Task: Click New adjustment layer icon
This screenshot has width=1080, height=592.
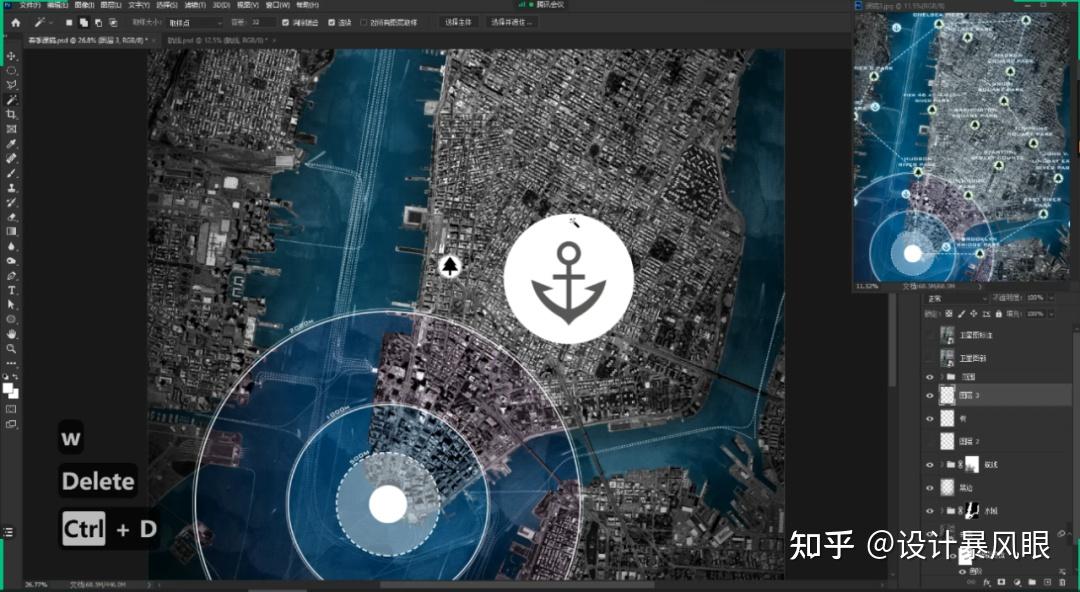Action: (1017, 583)
